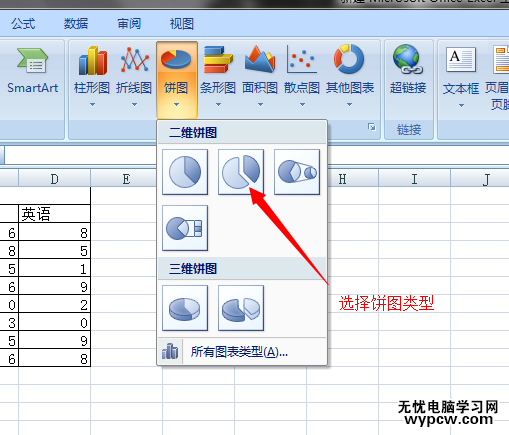Expand the 文本框 dropdown arrow
This screenshot has width=509, height=435.
461,106
